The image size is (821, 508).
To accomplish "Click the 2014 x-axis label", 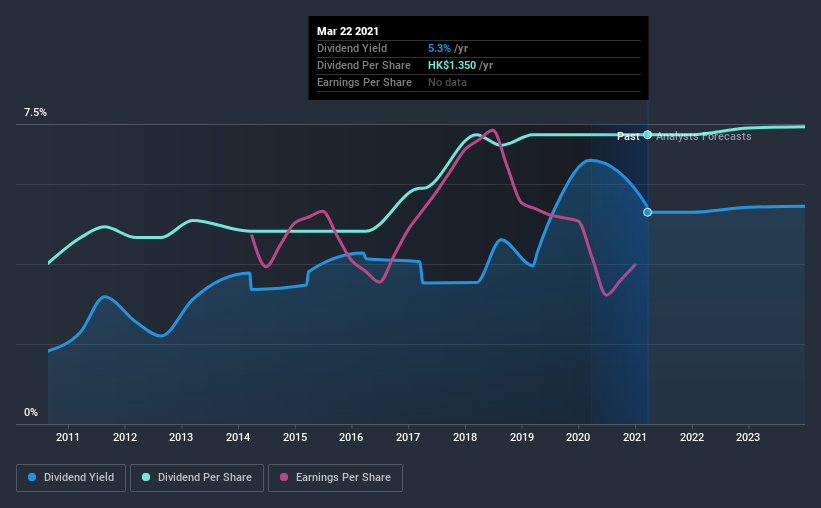I will click(238, 437).
